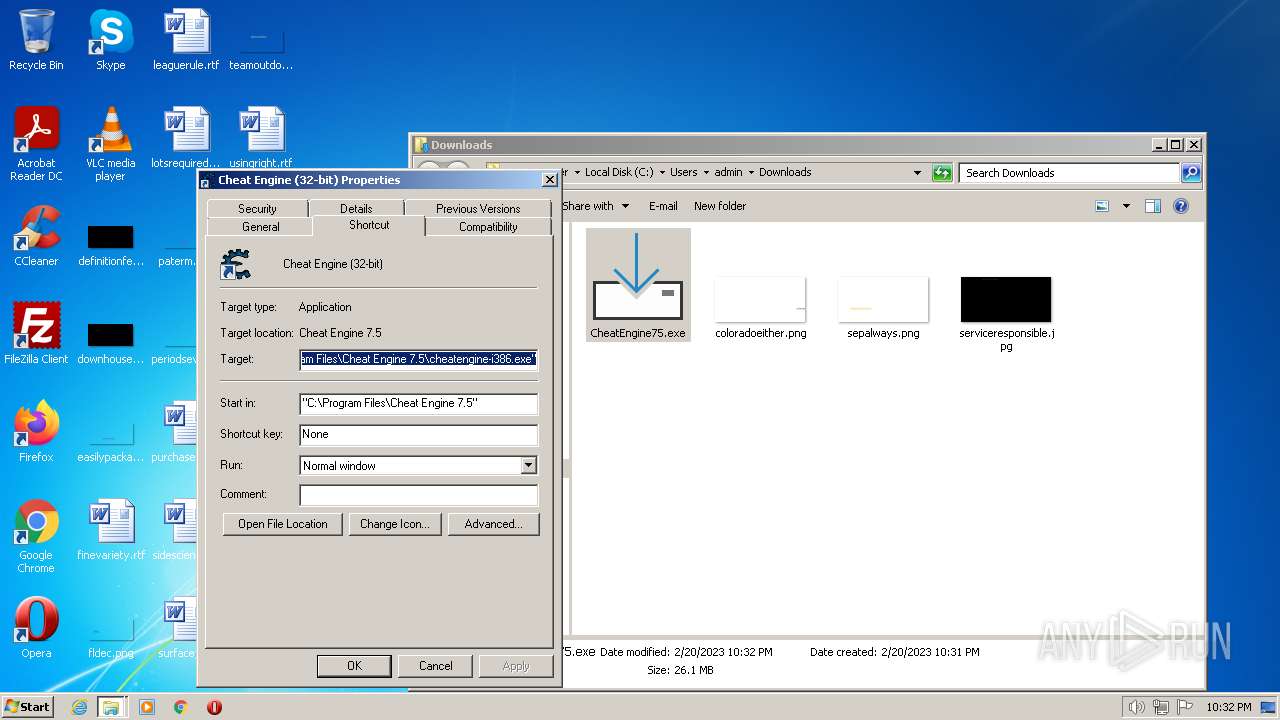Open Start menu
The image size is (1280, 720).
[28, 707]
